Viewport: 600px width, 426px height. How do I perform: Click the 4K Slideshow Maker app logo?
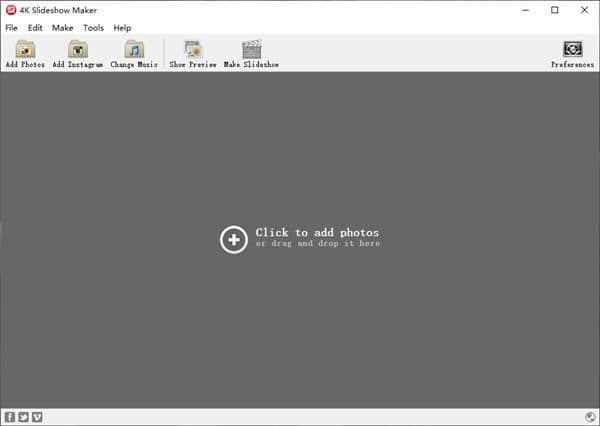point(11,10)
